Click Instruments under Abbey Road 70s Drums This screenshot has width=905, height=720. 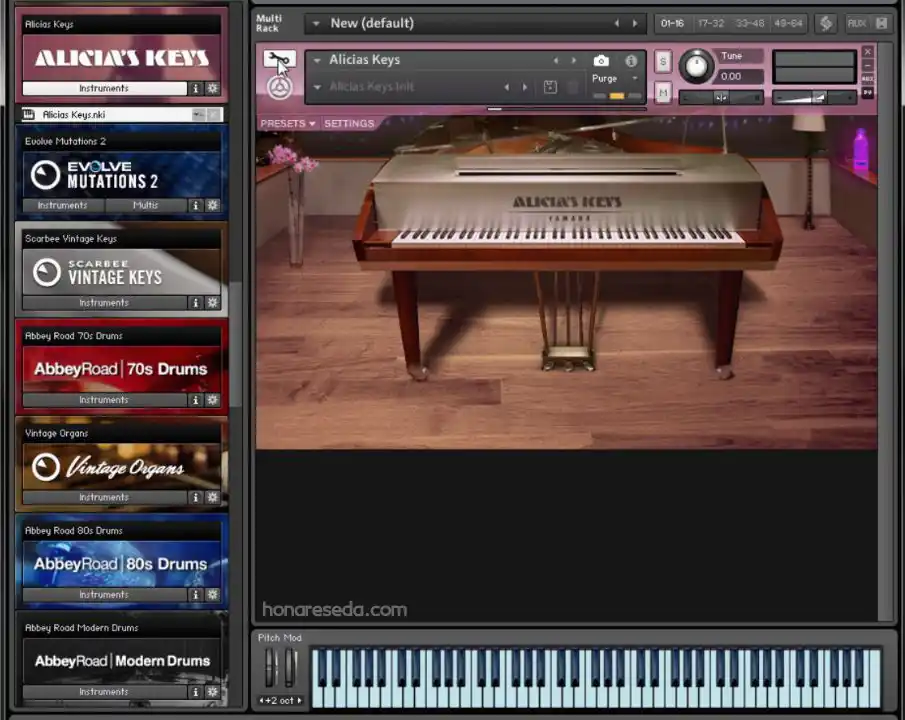click(104, 400)
